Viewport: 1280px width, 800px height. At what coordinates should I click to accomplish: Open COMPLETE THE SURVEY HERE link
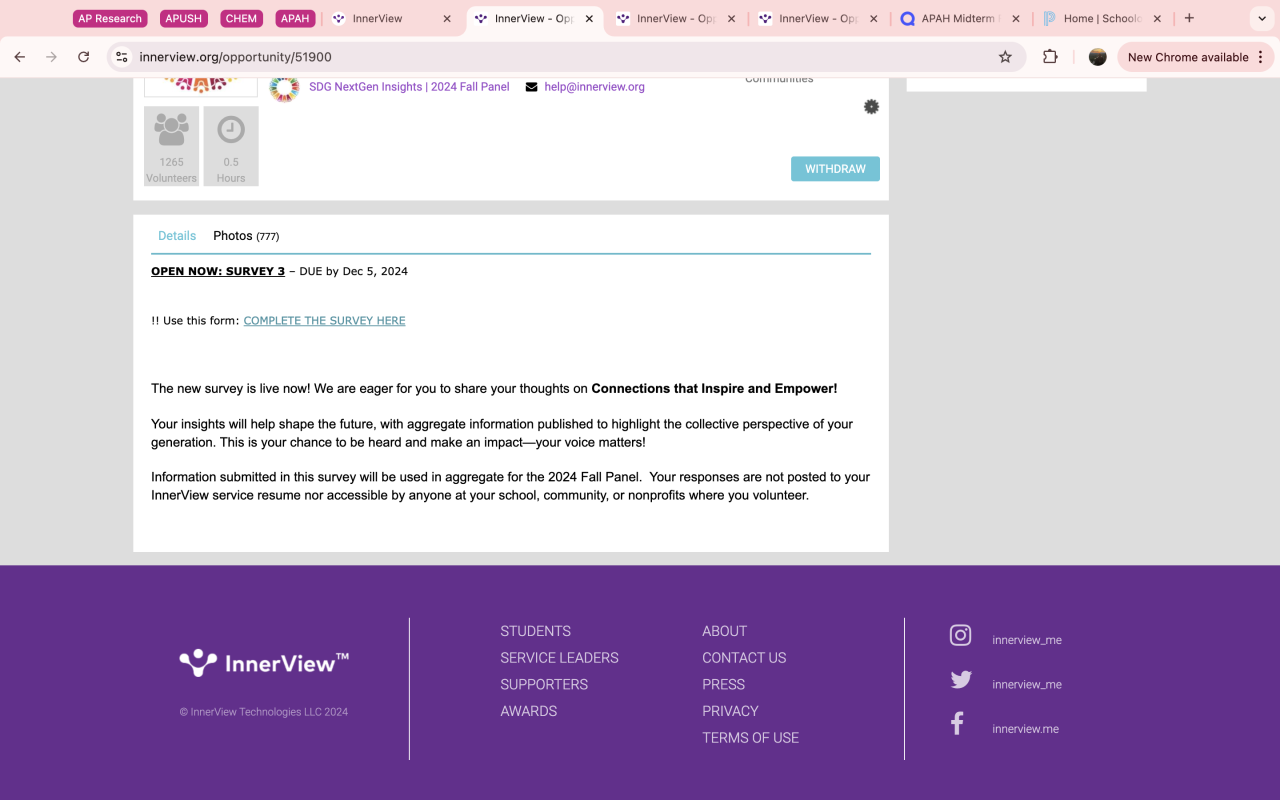pyautogui.click(x=324, y=321)
